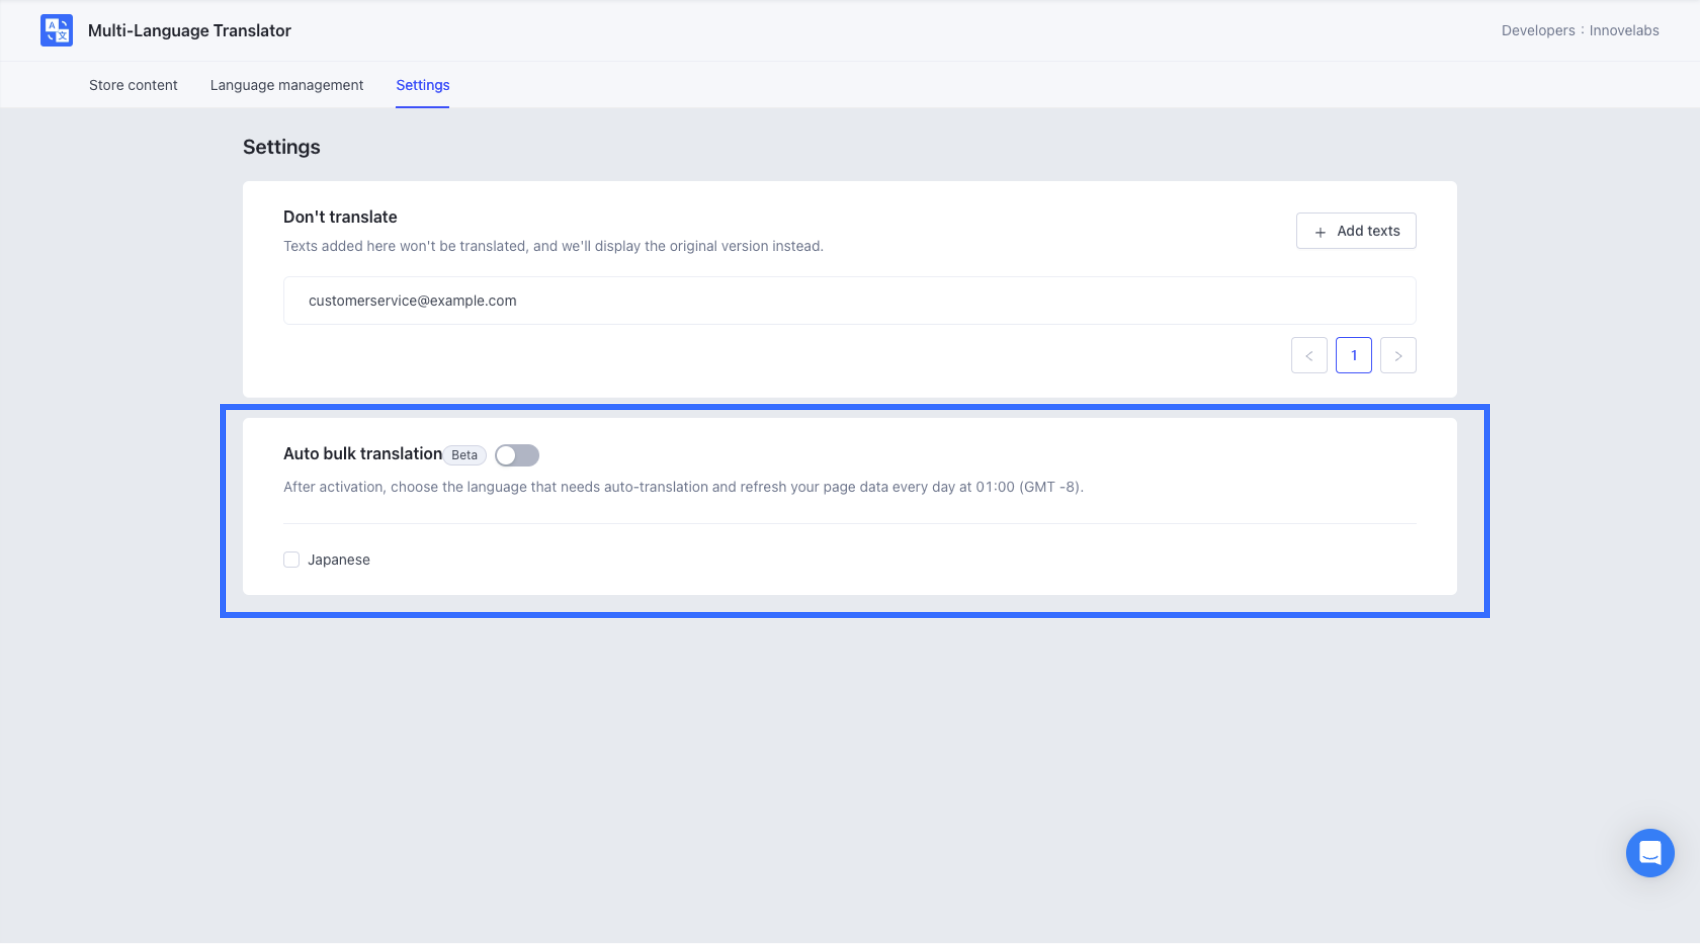Click the Developers Innovelabs link
This screenshot has width=1700, height=944.
[1580, 31]
